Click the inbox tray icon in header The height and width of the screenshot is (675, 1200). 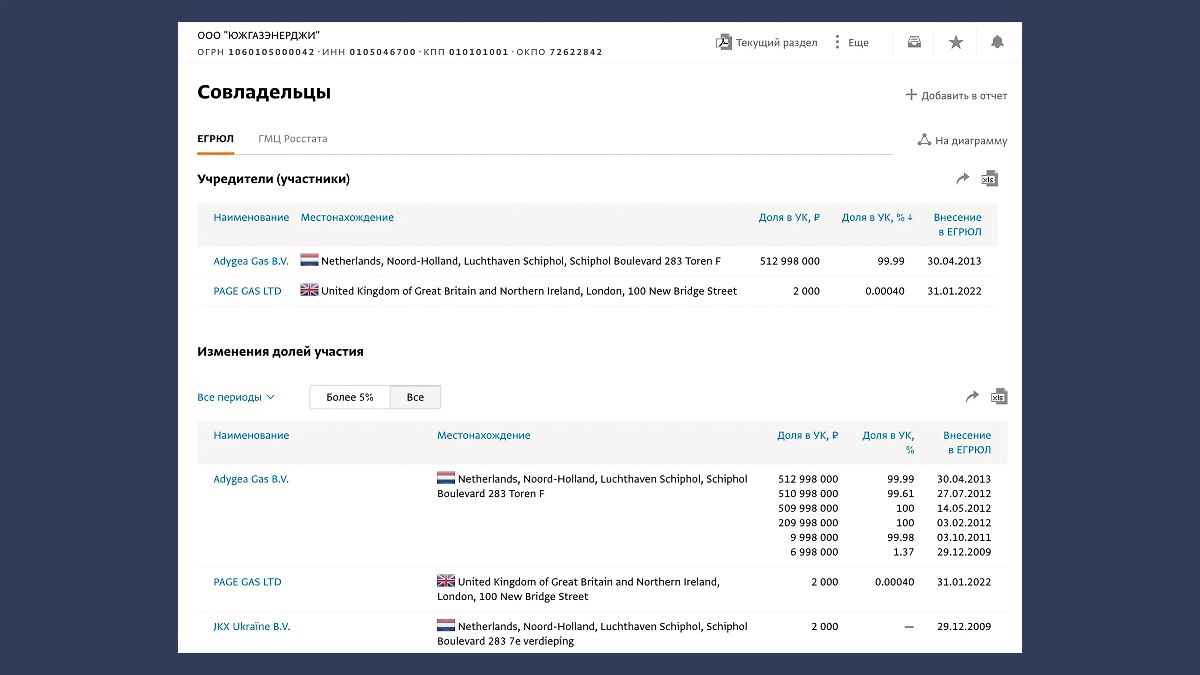(914, 42)
